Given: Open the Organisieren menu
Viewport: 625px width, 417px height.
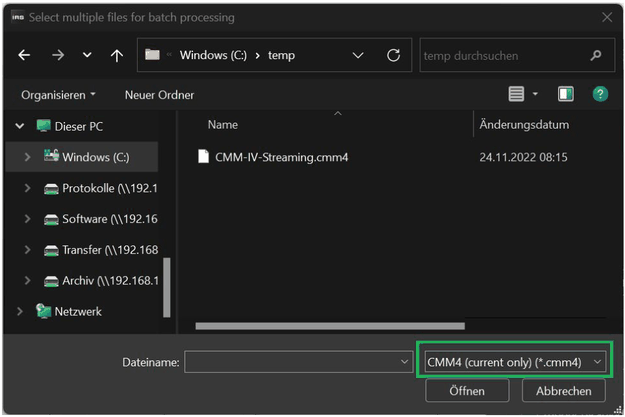Looking at the screenshot, I should (x=58, y=95).
